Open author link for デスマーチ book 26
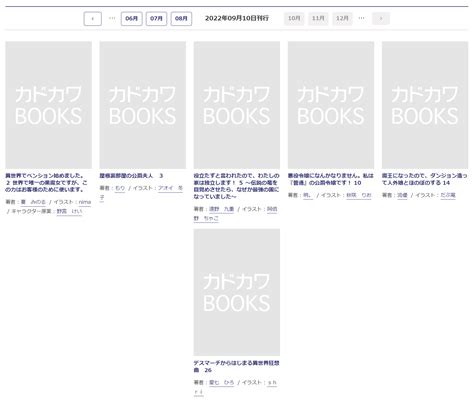This screenshot has height=401, width=474. coord(221,383)
